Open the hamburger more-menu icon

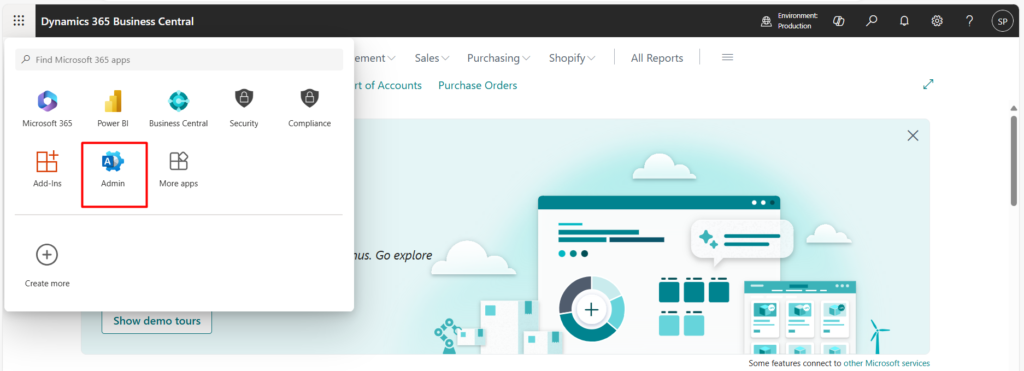(728, 57)
